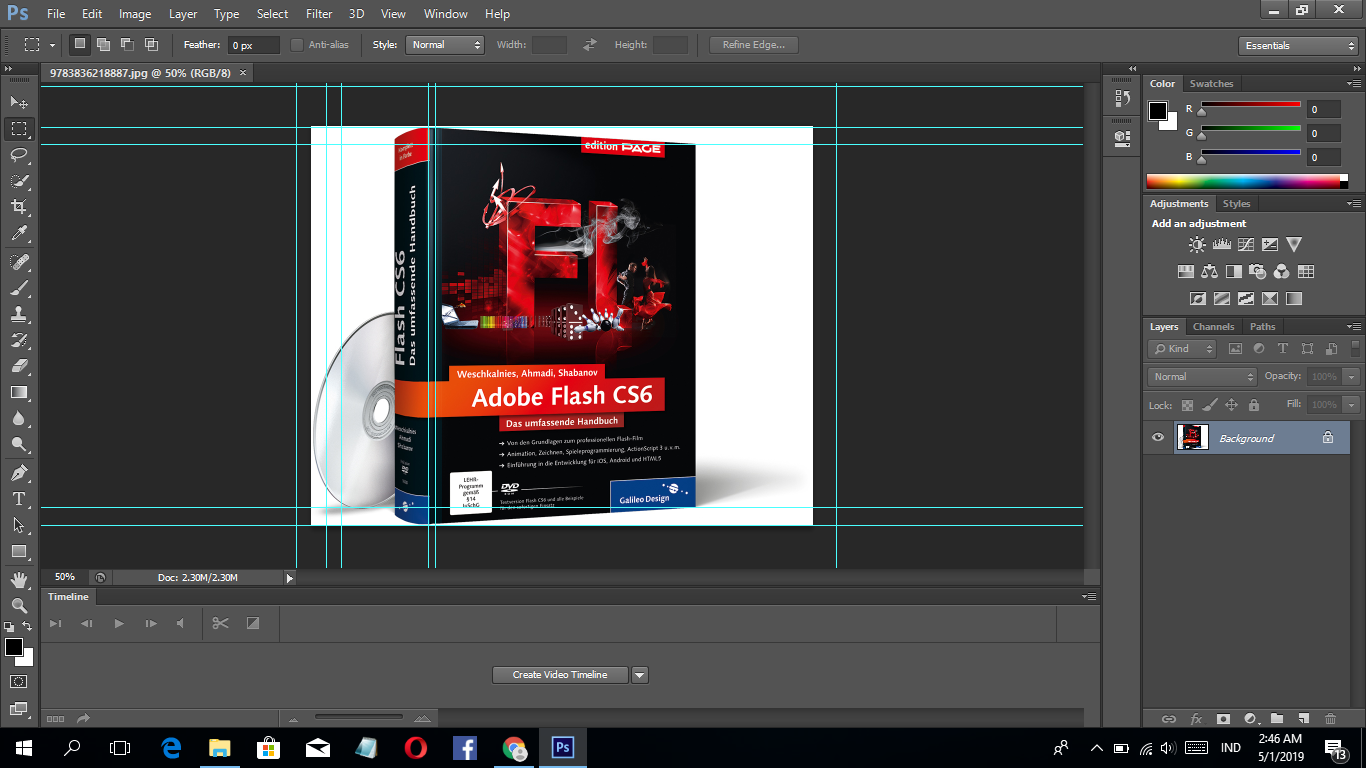Click the Refine Edge button
The height and width of the screenshot is (768, 1366).
(753, 45)
